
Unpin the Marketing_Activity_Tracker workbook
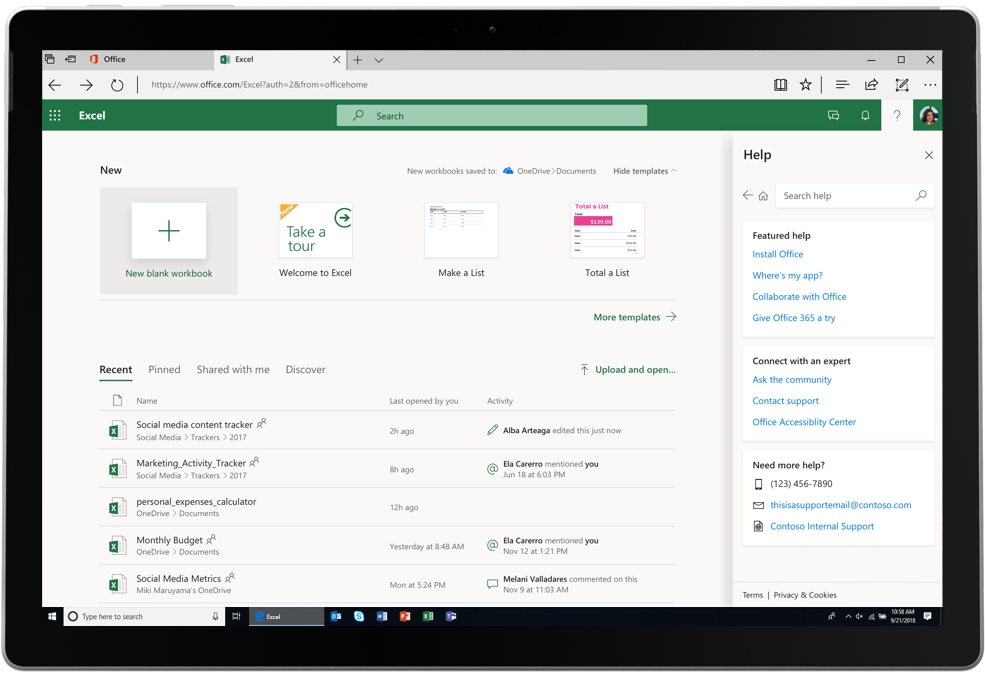254,462
